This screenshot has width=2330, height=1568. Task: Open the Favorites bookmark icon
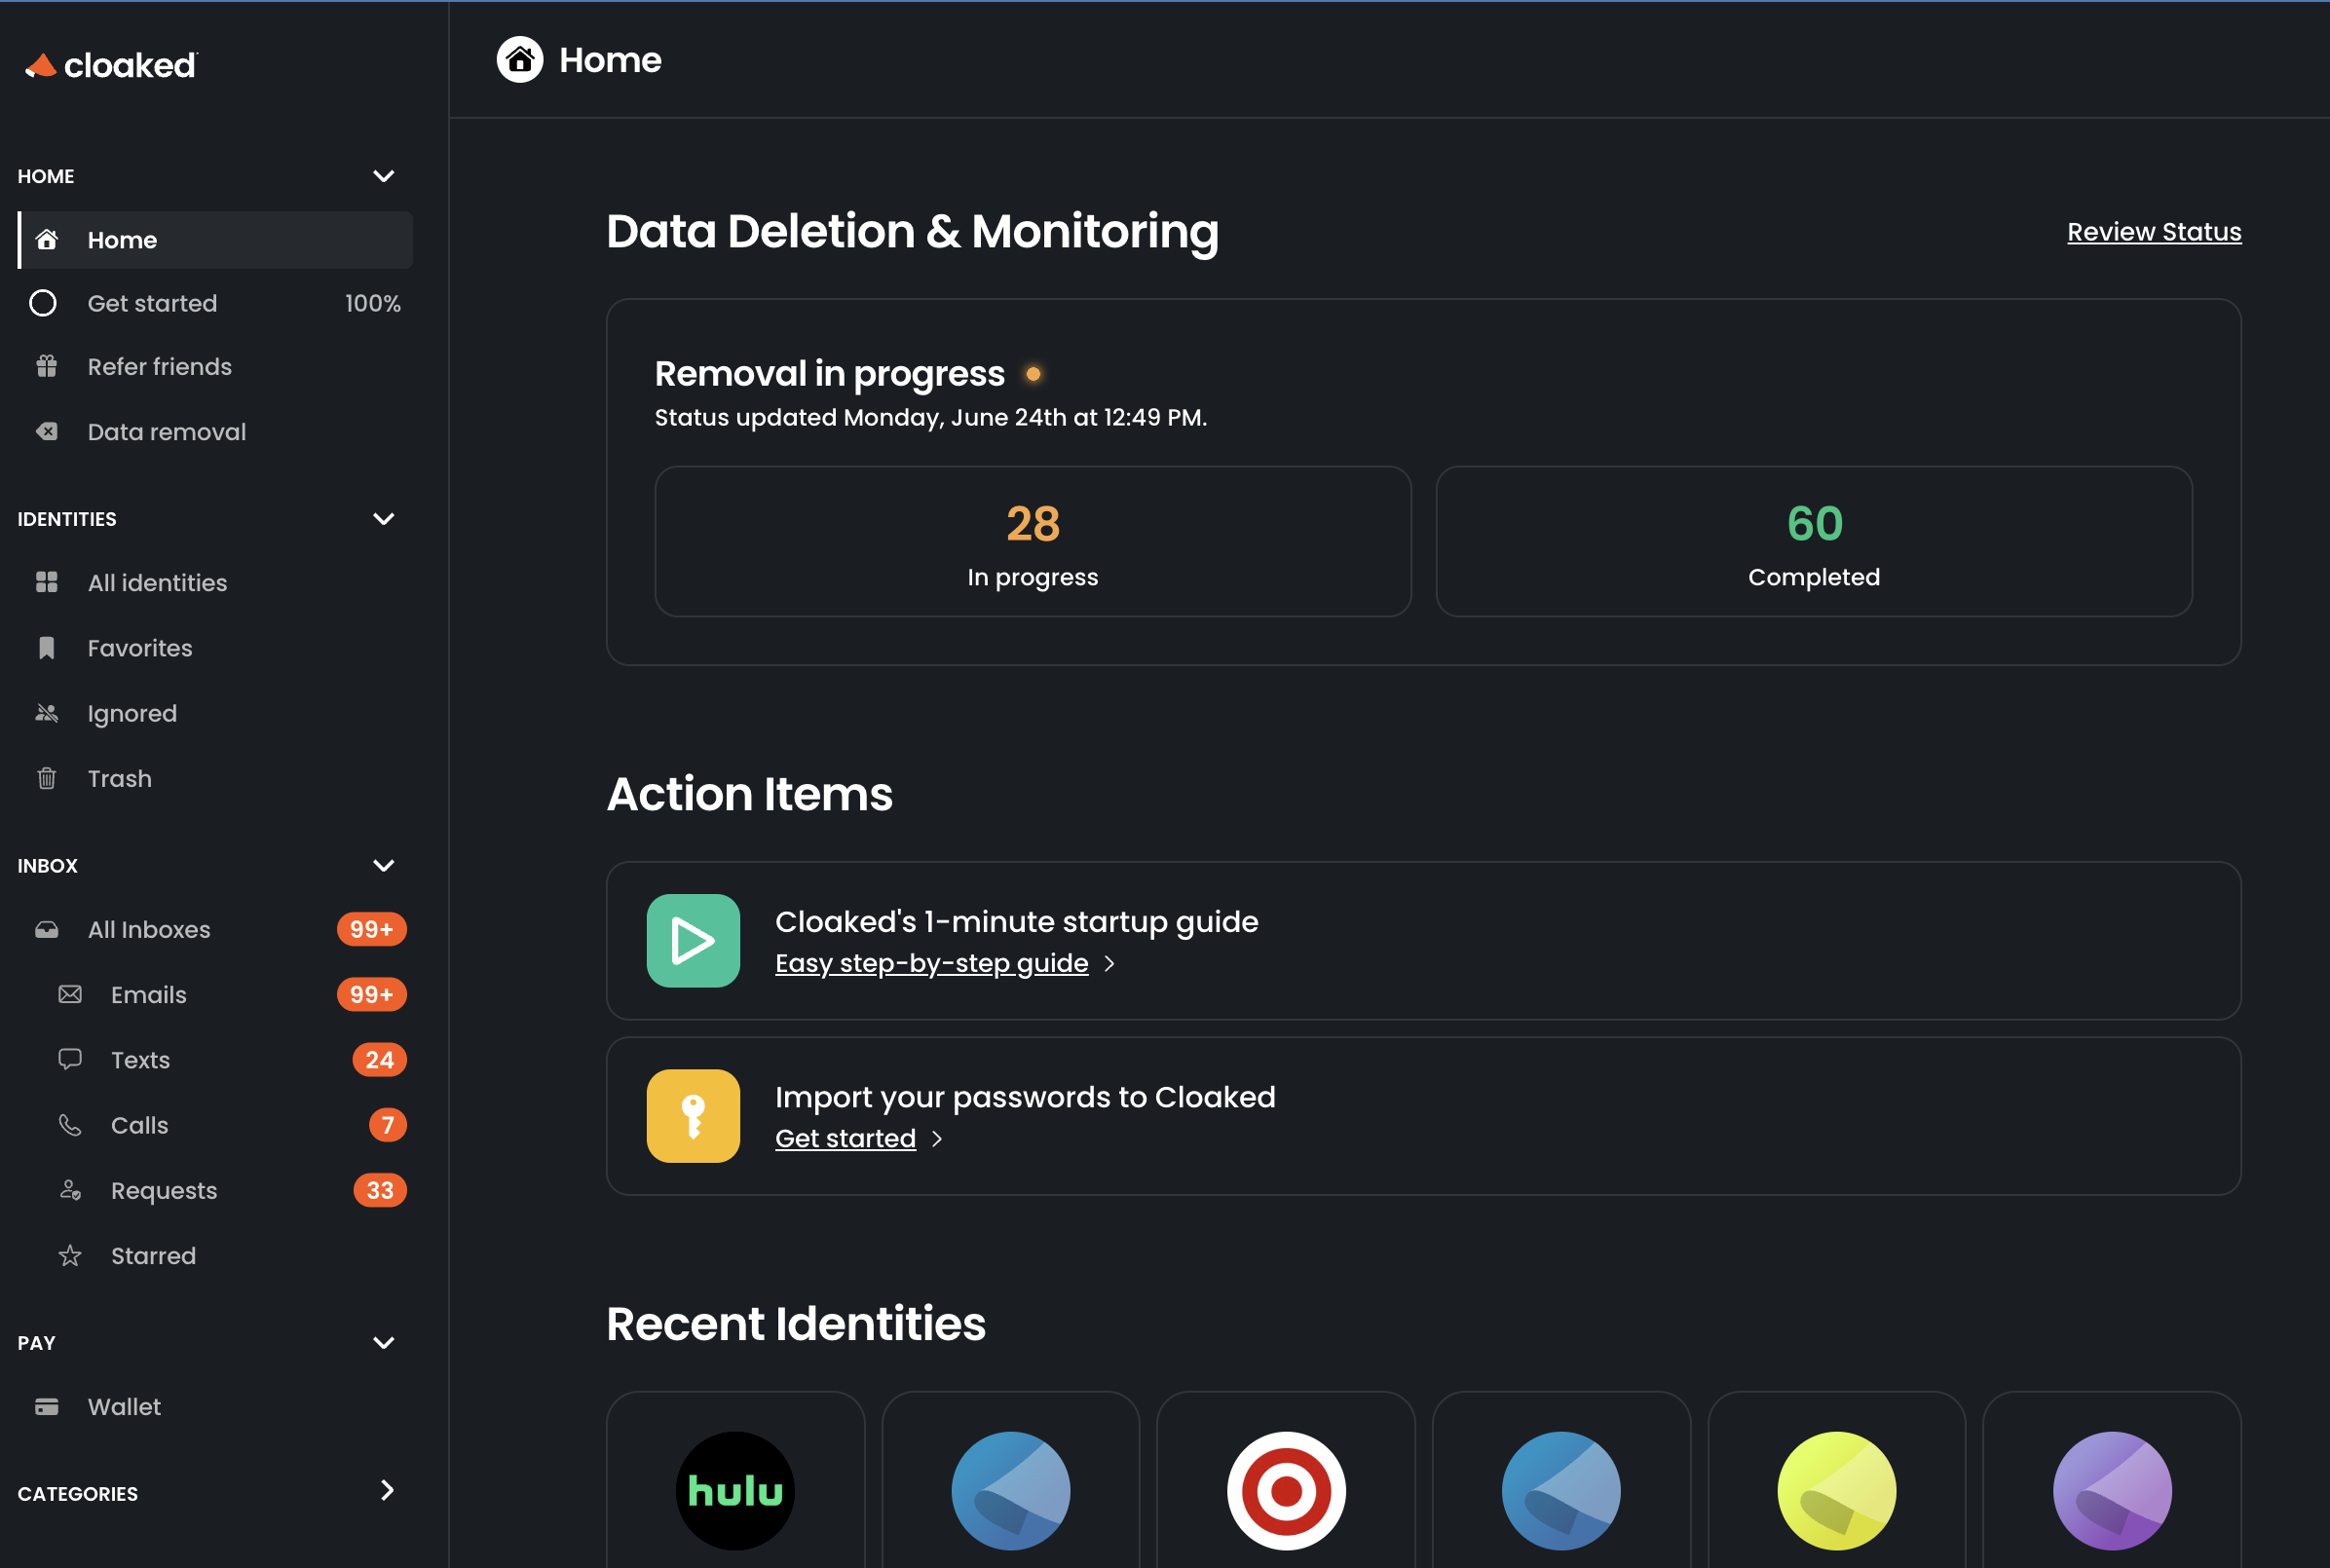(46, 647)
